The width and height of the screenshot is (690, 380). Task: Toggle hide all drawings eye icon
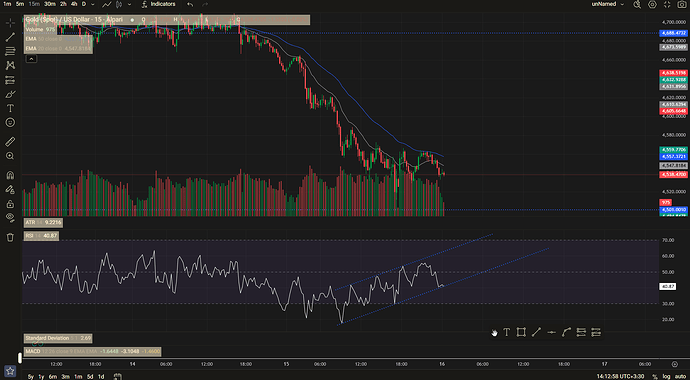click(x=10, y=217)
